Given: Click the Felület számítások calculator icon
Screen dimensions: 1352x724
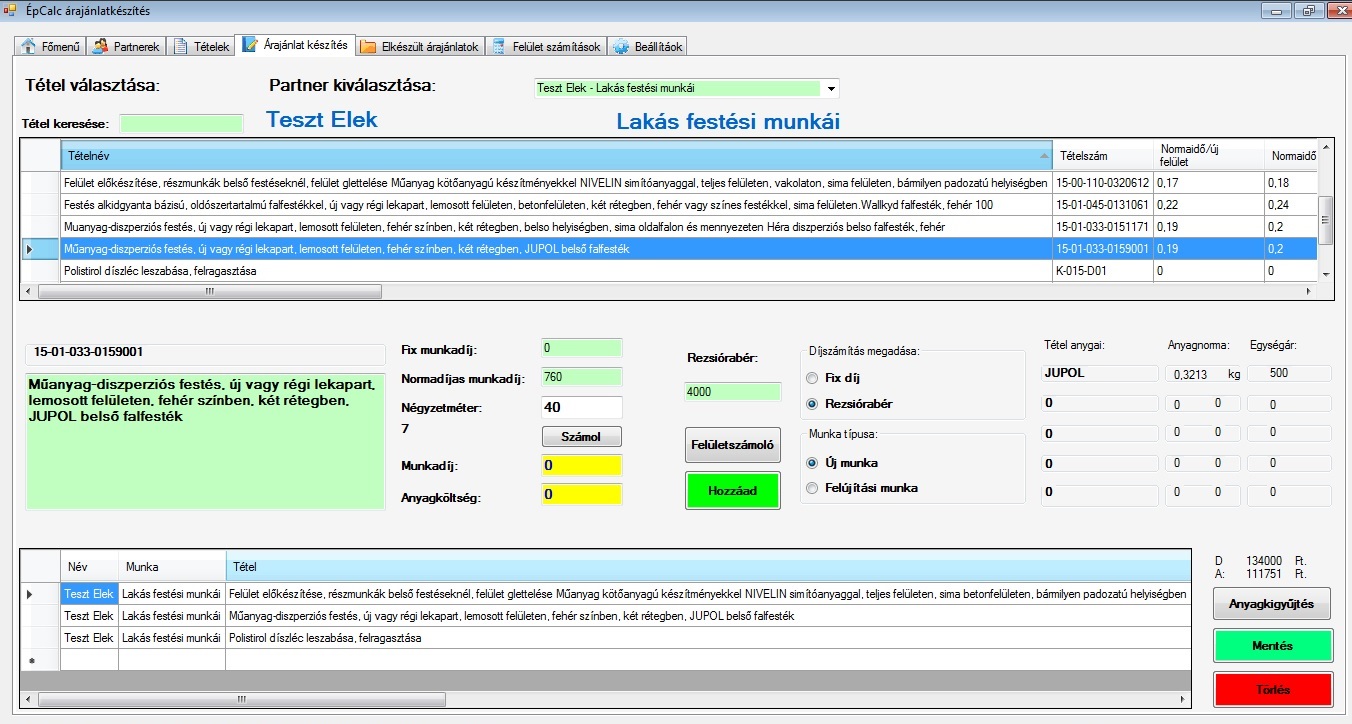Looking at the screenshot, I should (499, 47).
